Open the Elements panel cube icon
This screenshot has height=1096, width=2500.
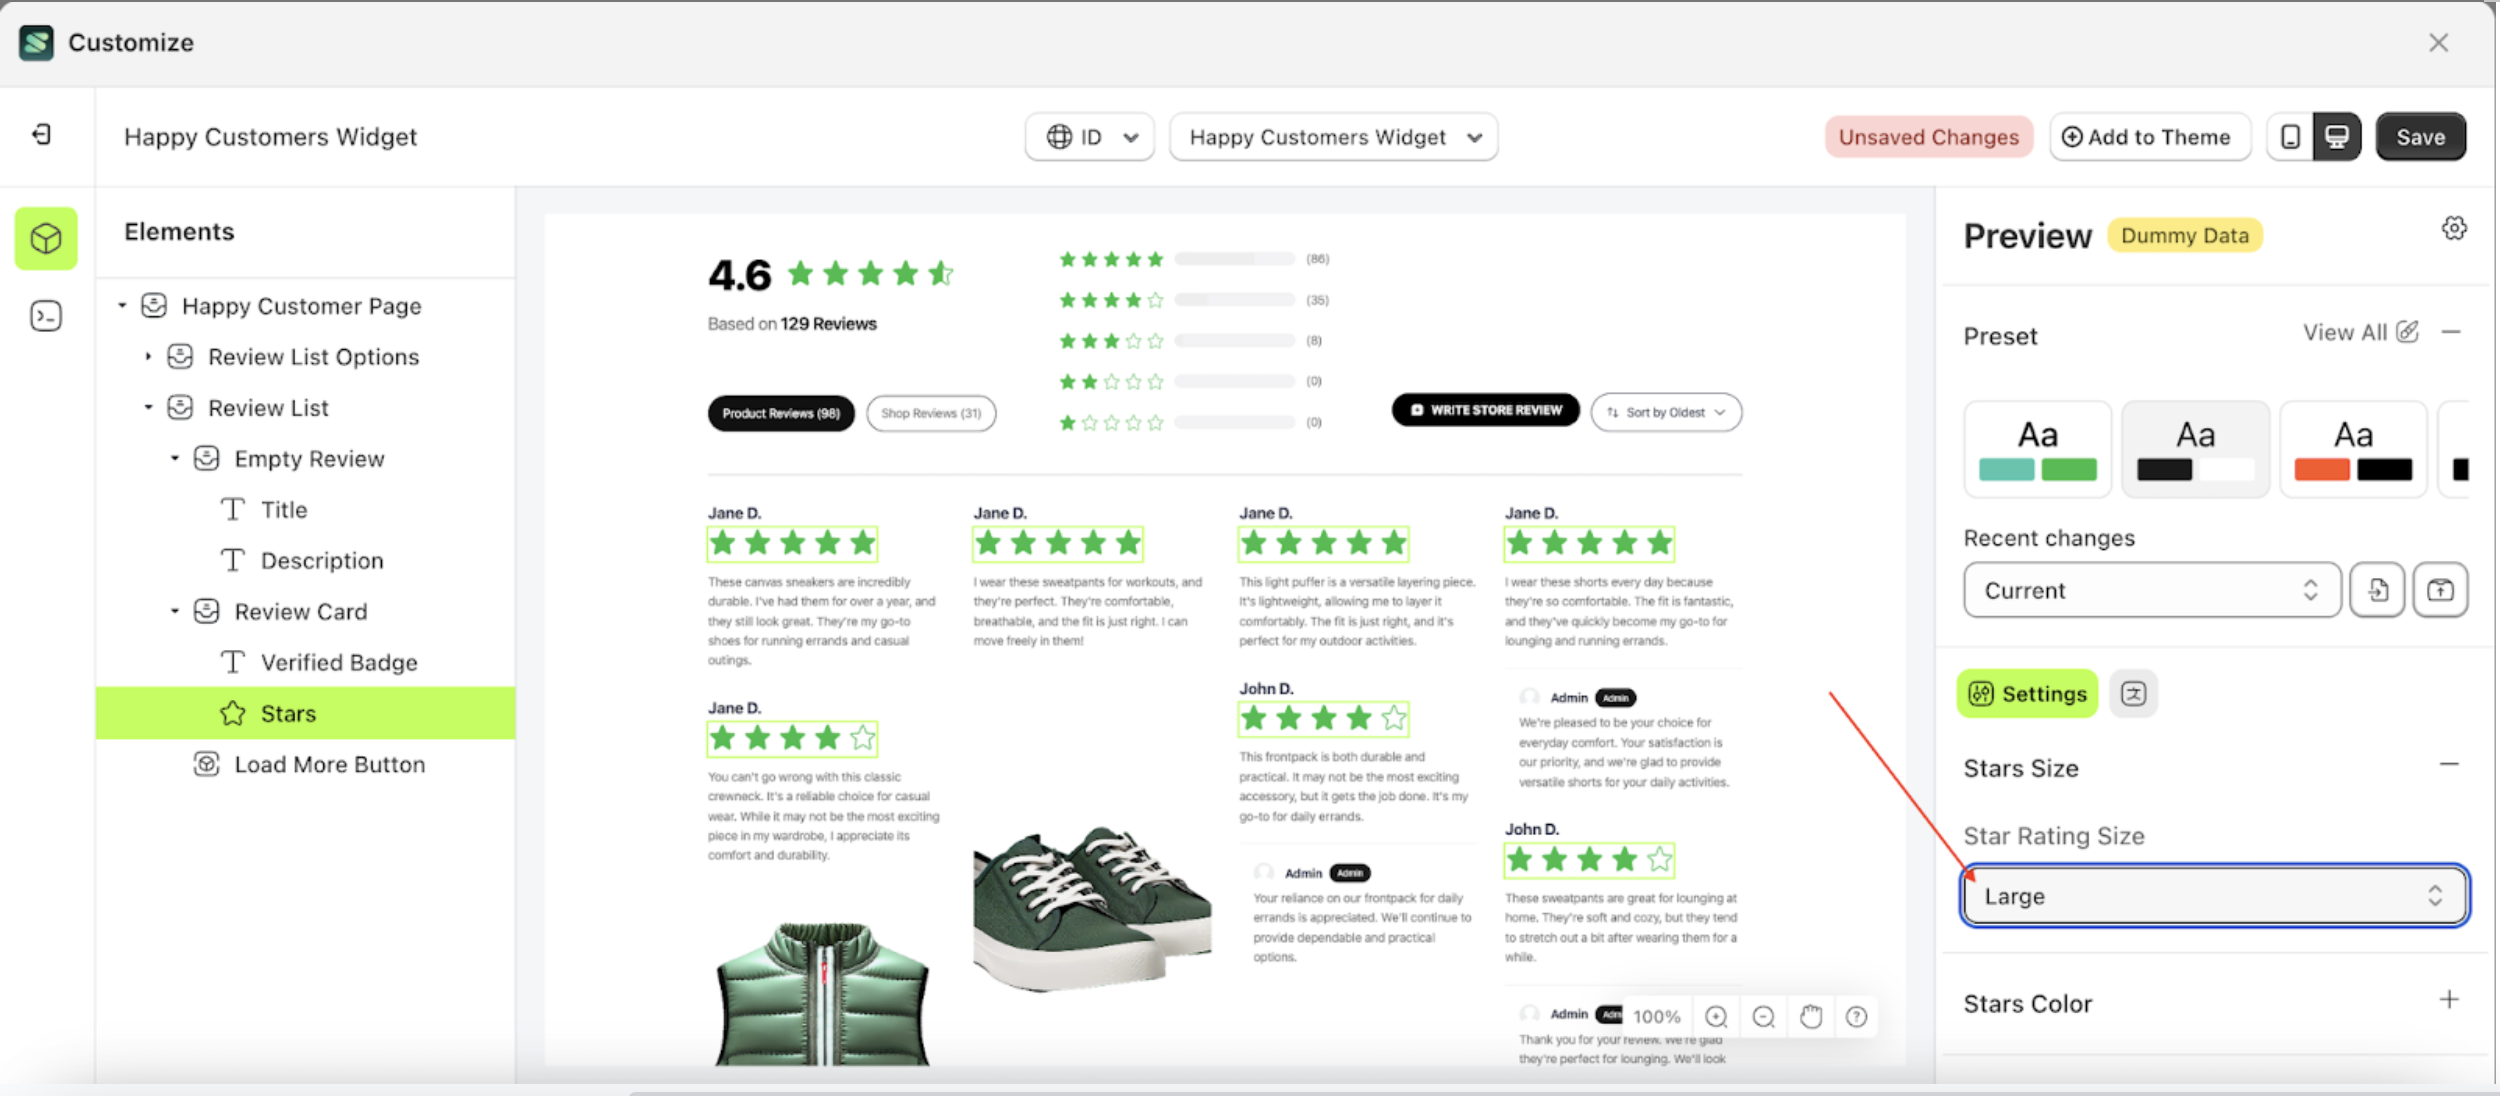tap(45, 238)
